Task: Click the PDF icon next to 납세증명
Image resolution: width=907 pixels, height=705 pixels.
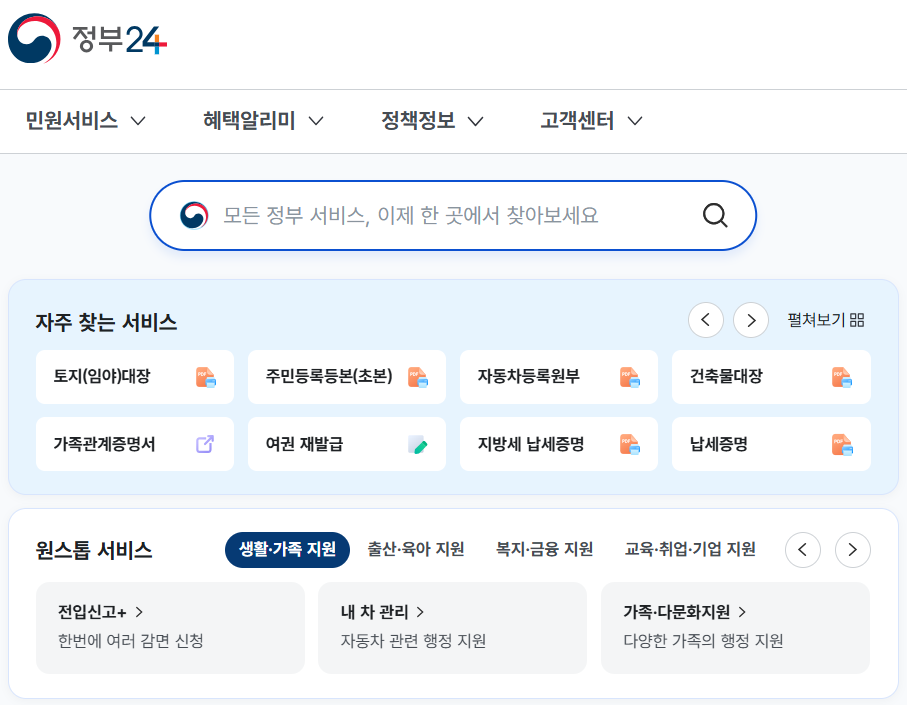Action: [x=841, y=443]
